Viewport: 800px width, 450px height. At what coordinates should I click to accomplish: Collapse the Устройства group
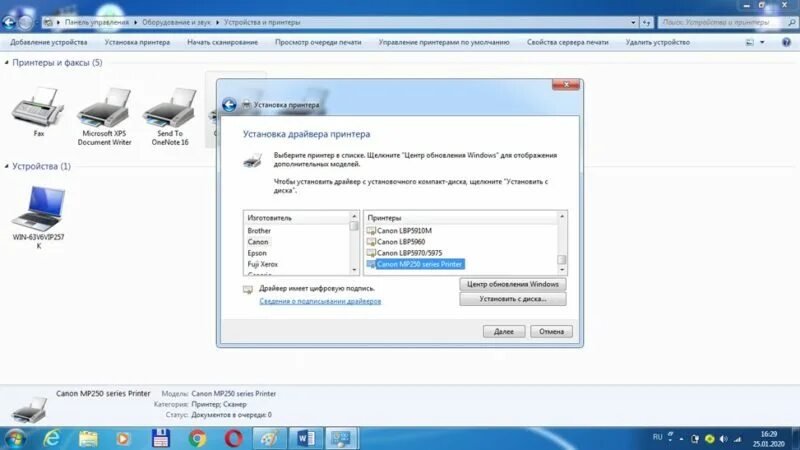(x=7, y=166)
